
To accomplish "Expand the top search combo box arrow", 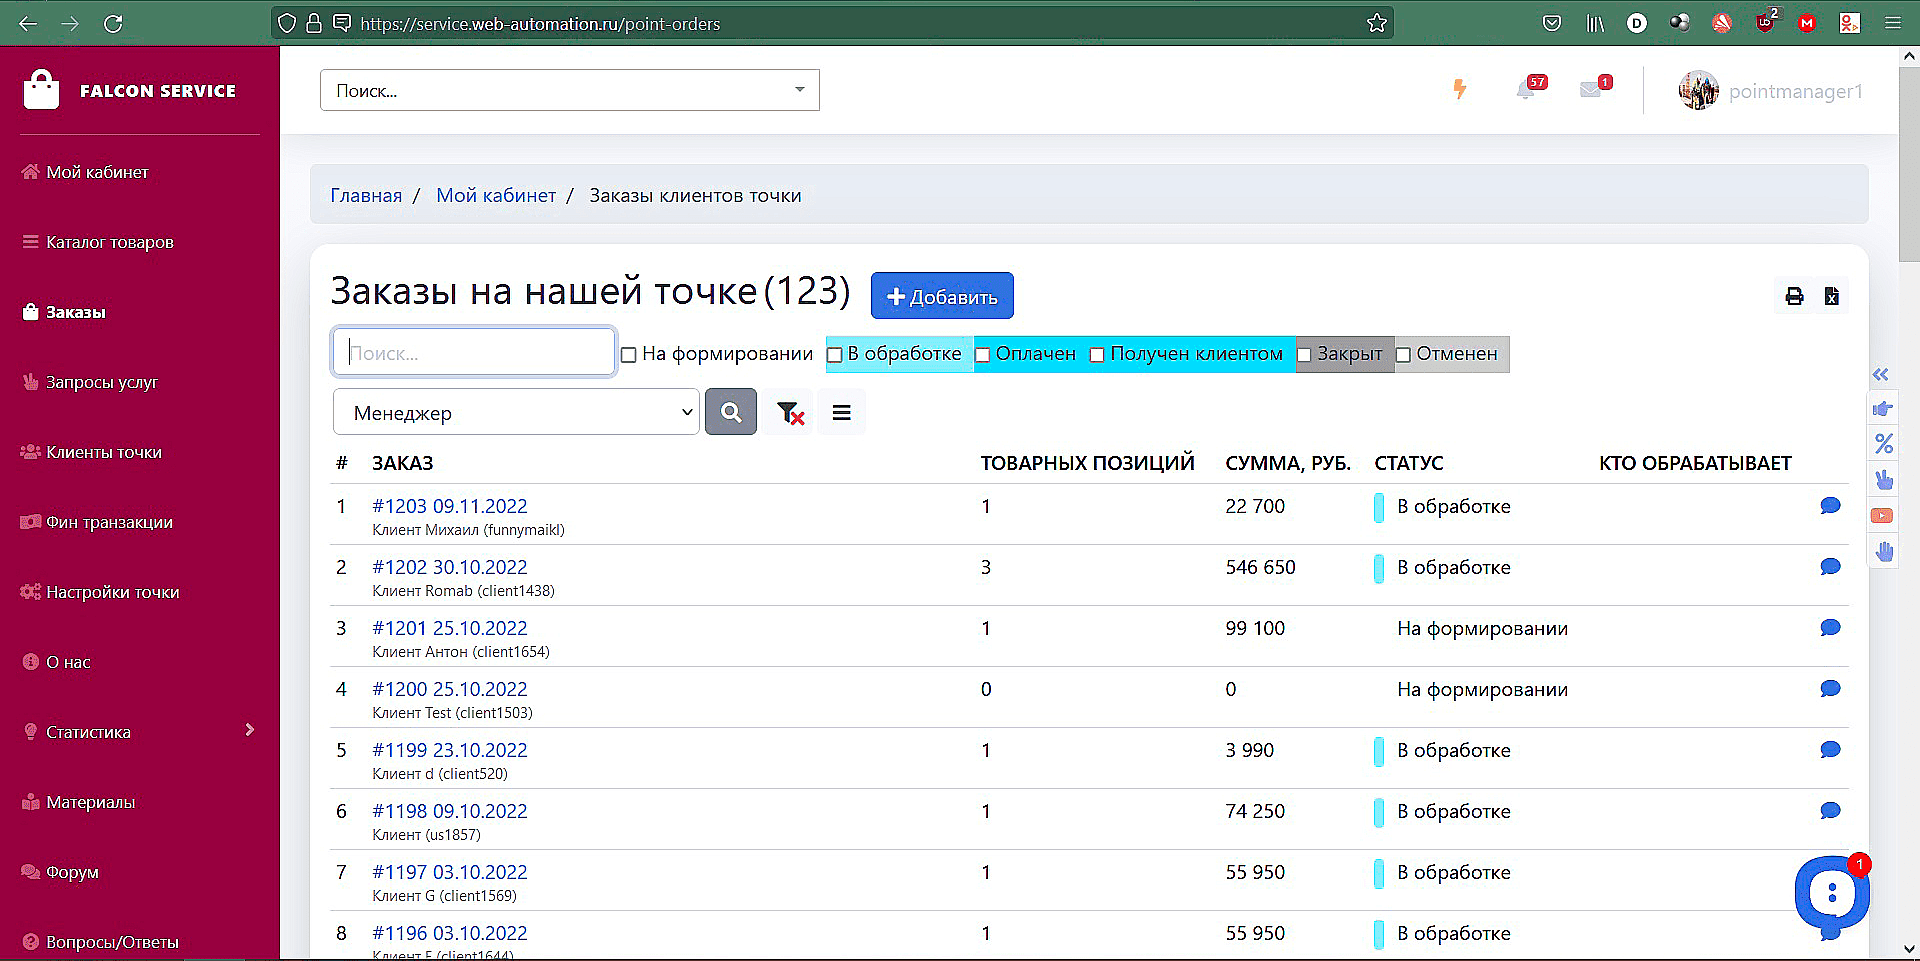I will tap(799, 90).
